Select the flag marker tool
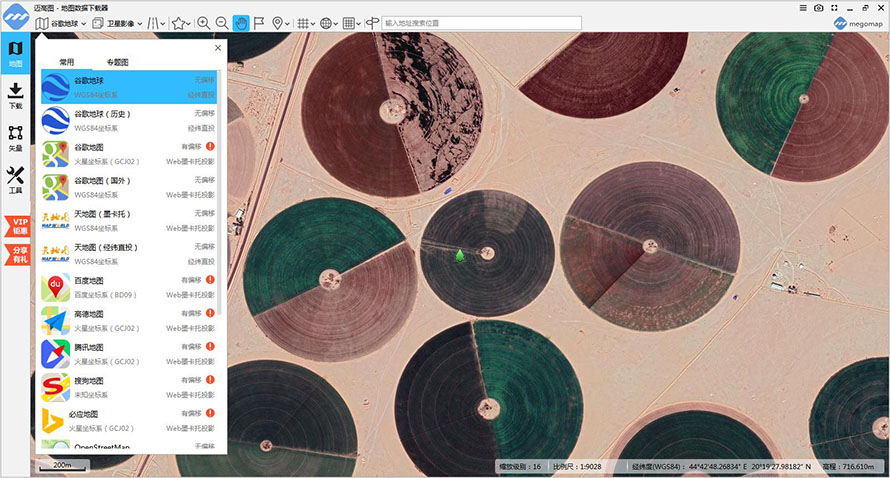Screen dimensions: 890x478 [x=259, y=22]
